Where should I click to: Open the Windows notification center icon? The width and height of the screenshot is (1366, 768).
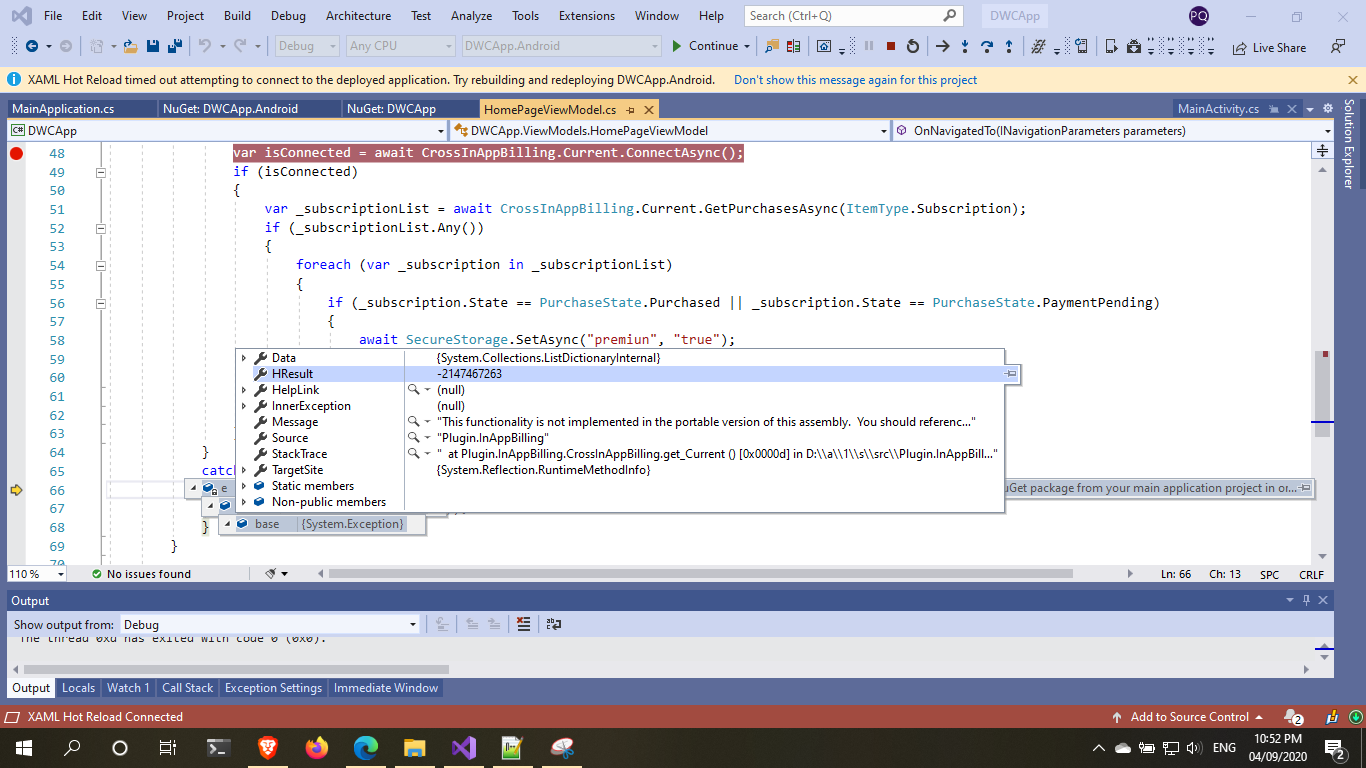pyautogui.click(x=1335, y=747)
